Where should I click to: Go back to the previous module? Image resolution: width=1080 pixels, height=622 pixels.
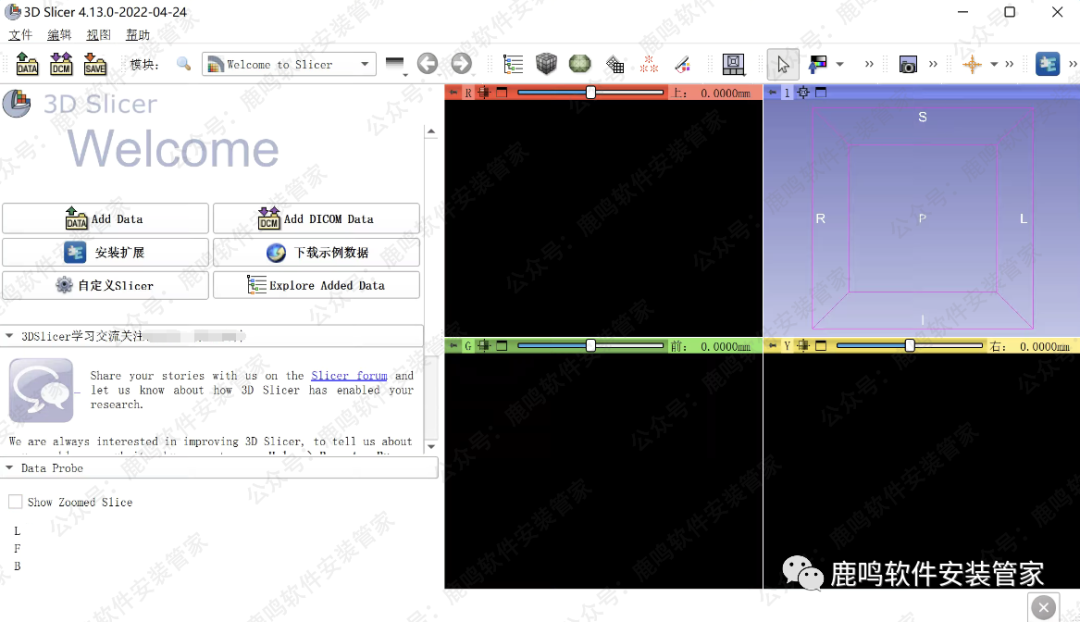(427, 64)
